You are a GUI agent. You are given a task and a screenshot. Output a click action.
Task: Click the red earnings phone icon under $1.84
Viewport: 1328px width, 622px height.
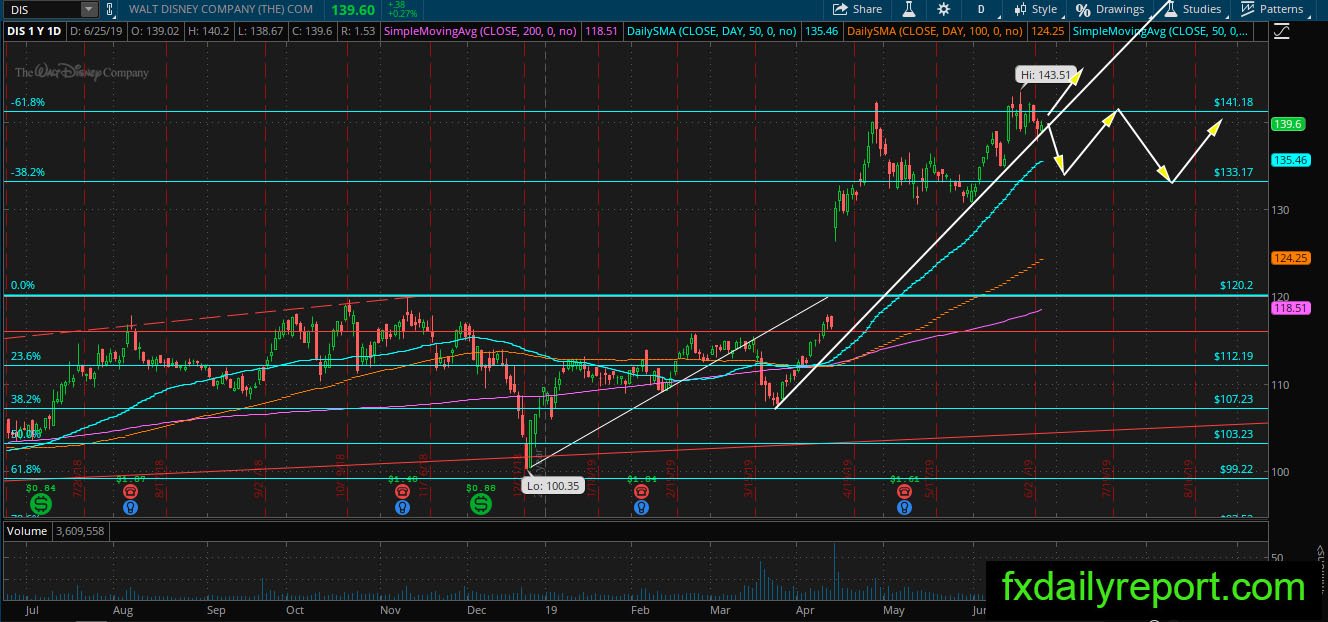[640, 493]
